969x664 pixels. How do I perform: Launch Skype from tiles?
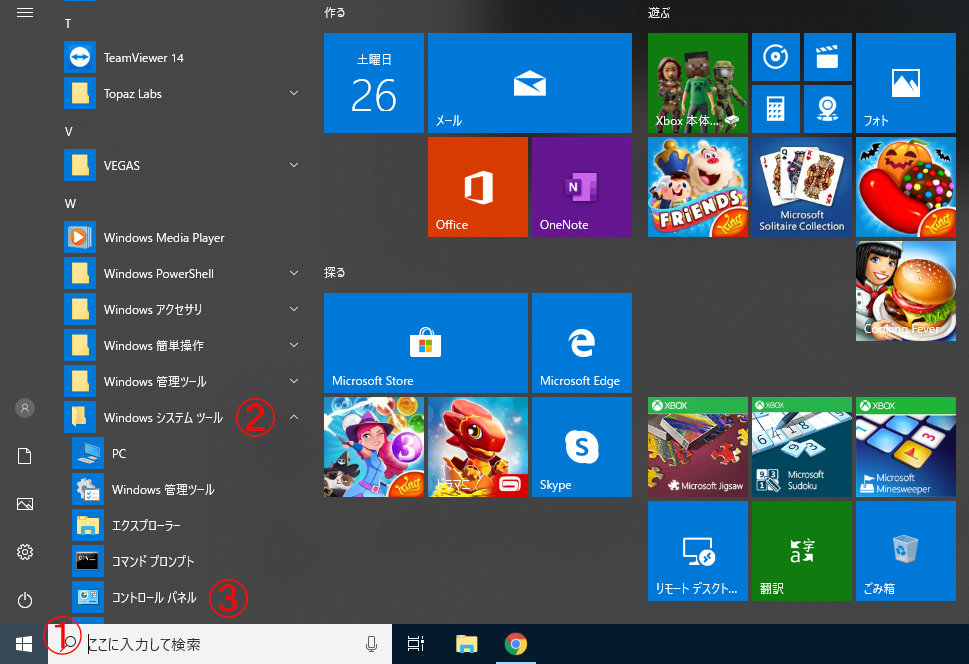581,447
